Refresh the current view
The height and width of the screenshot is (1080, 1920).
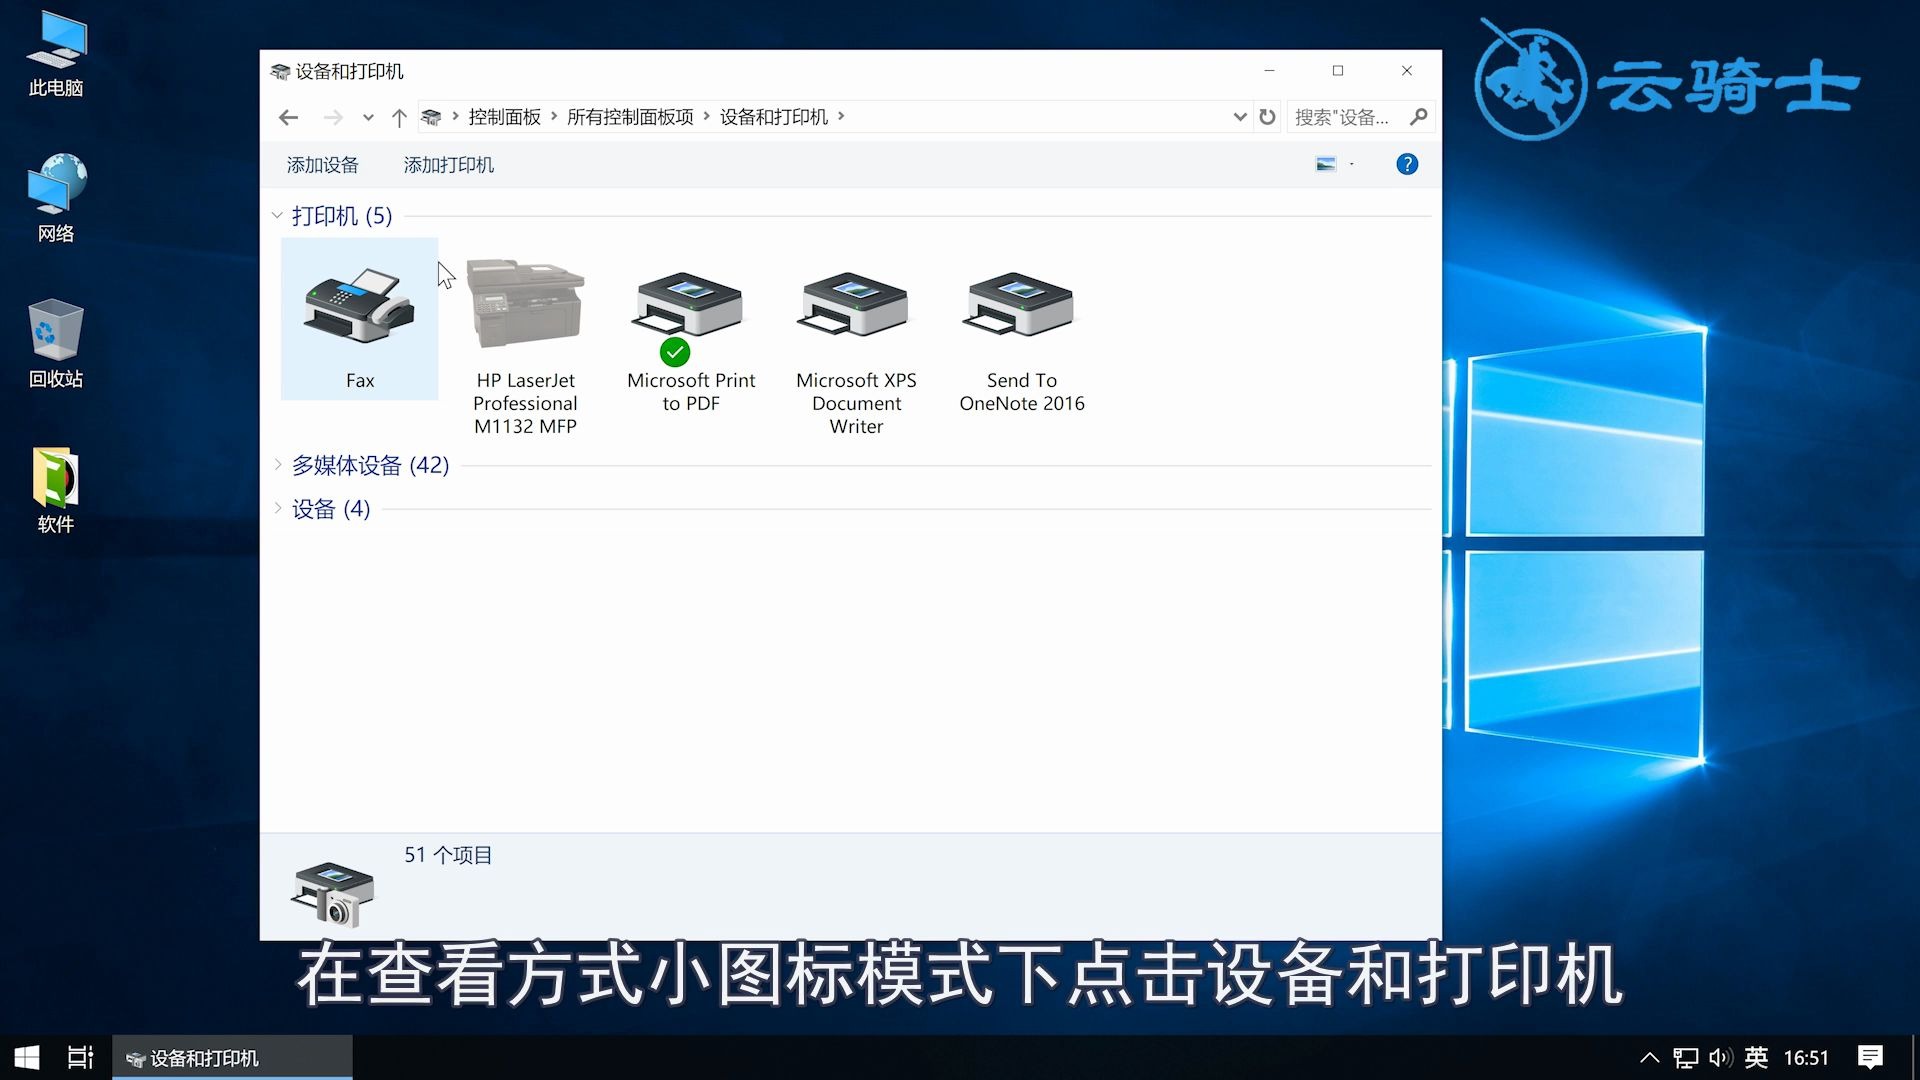click(x=1267, y=116)
